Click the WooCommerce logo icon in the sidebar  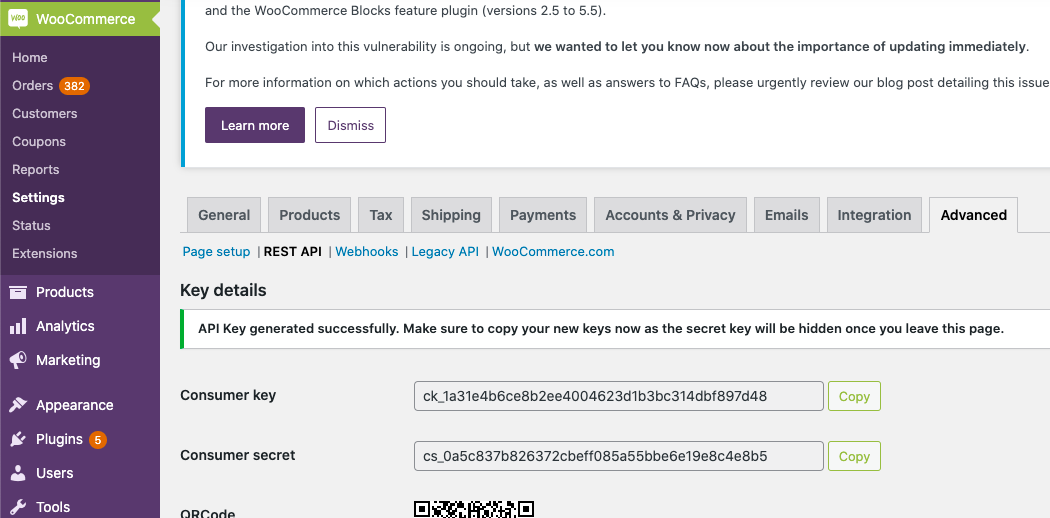pyautogui.click(x=18, y=19)
